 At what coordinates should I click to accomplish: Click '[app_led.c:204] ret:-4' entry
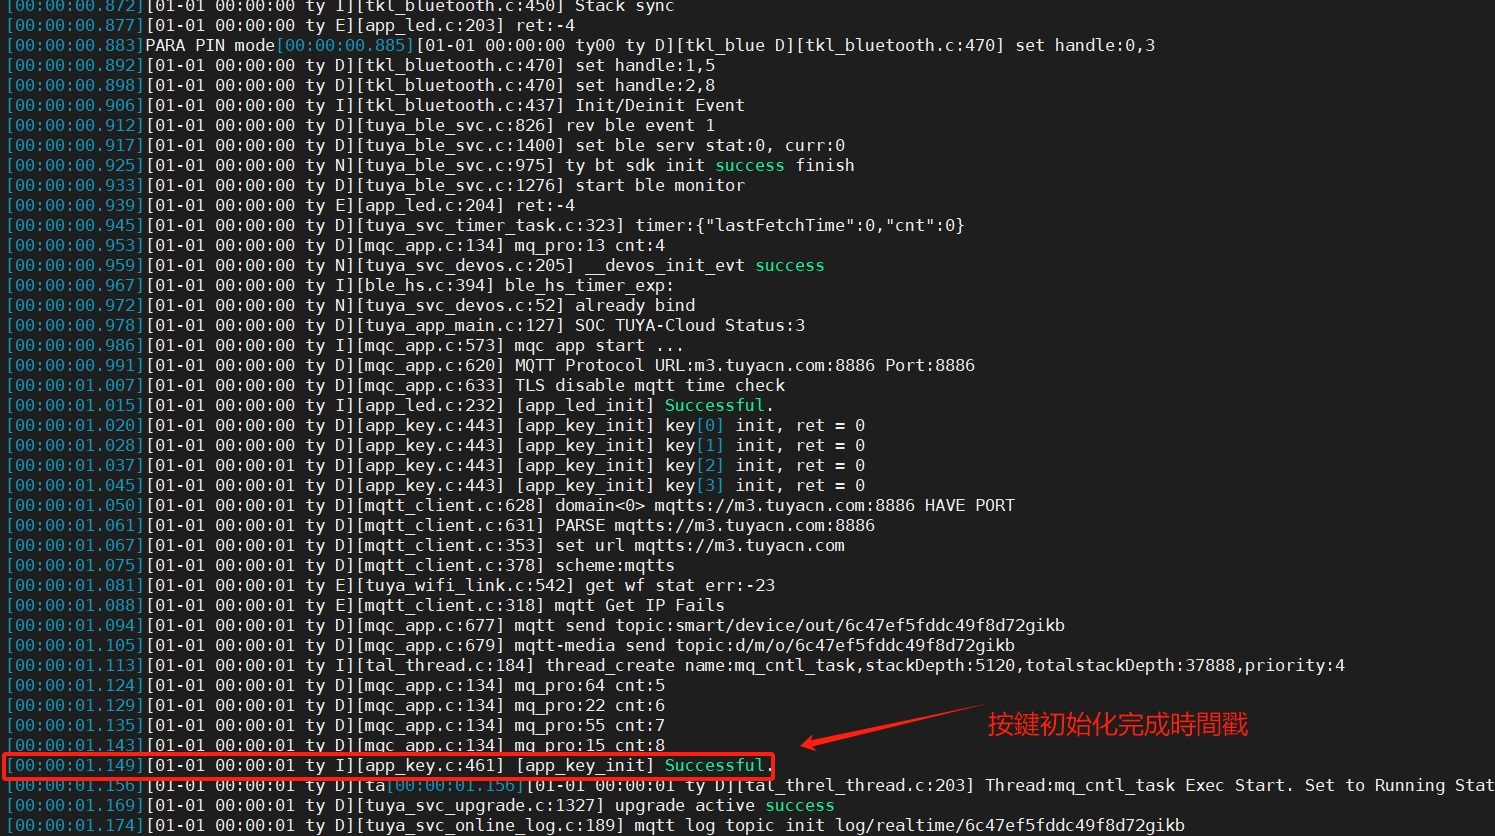pyautogui.click(x=466, y=205)
